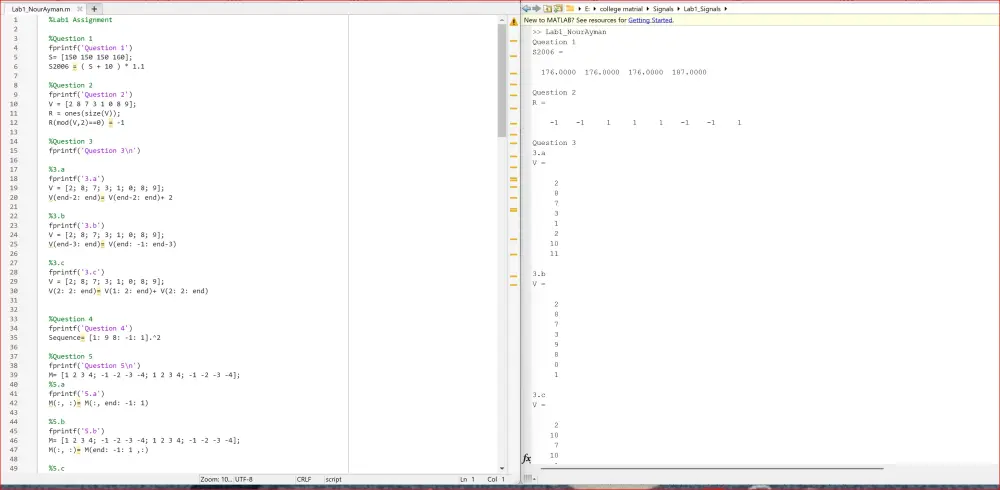Click the "fprintf('Question 5\n')" line
The image size is (1000, 490).
94,366
